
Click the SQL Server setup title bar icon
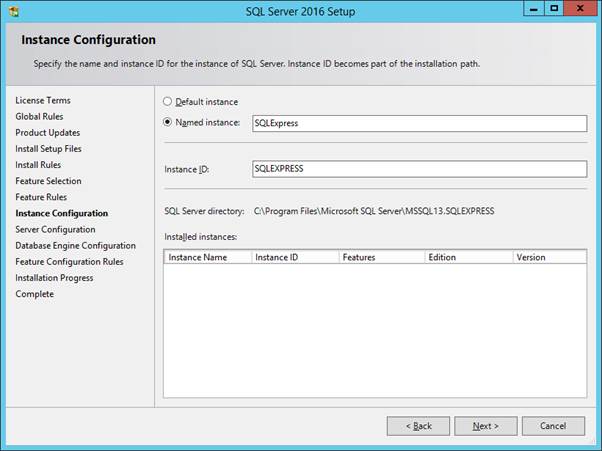point(14,12)
